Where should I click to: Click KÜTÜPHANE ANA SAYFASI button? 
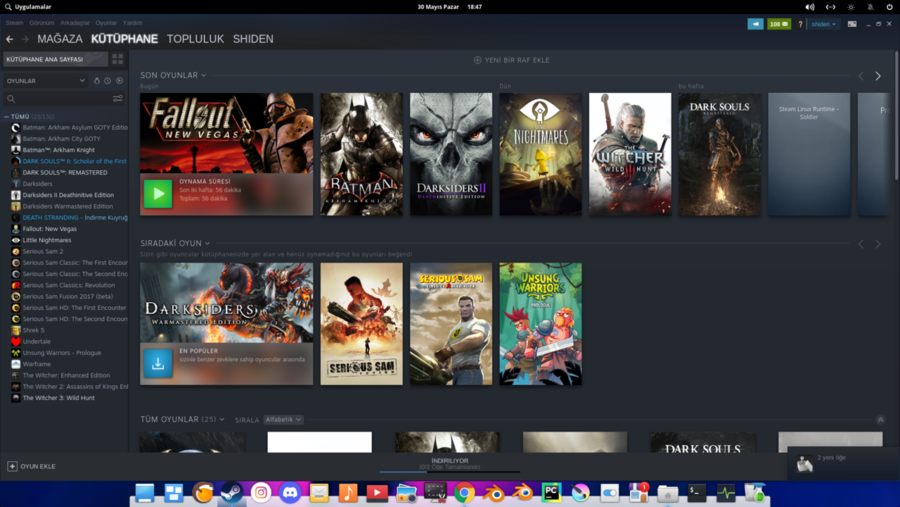coord(56,59)
